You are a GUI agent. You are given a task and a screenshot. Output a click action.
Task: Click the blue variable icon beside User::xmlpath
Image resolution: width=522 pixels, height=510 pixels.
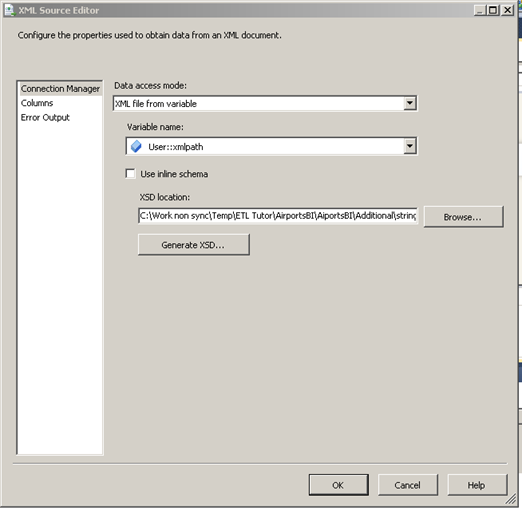[x=136, y=146]
